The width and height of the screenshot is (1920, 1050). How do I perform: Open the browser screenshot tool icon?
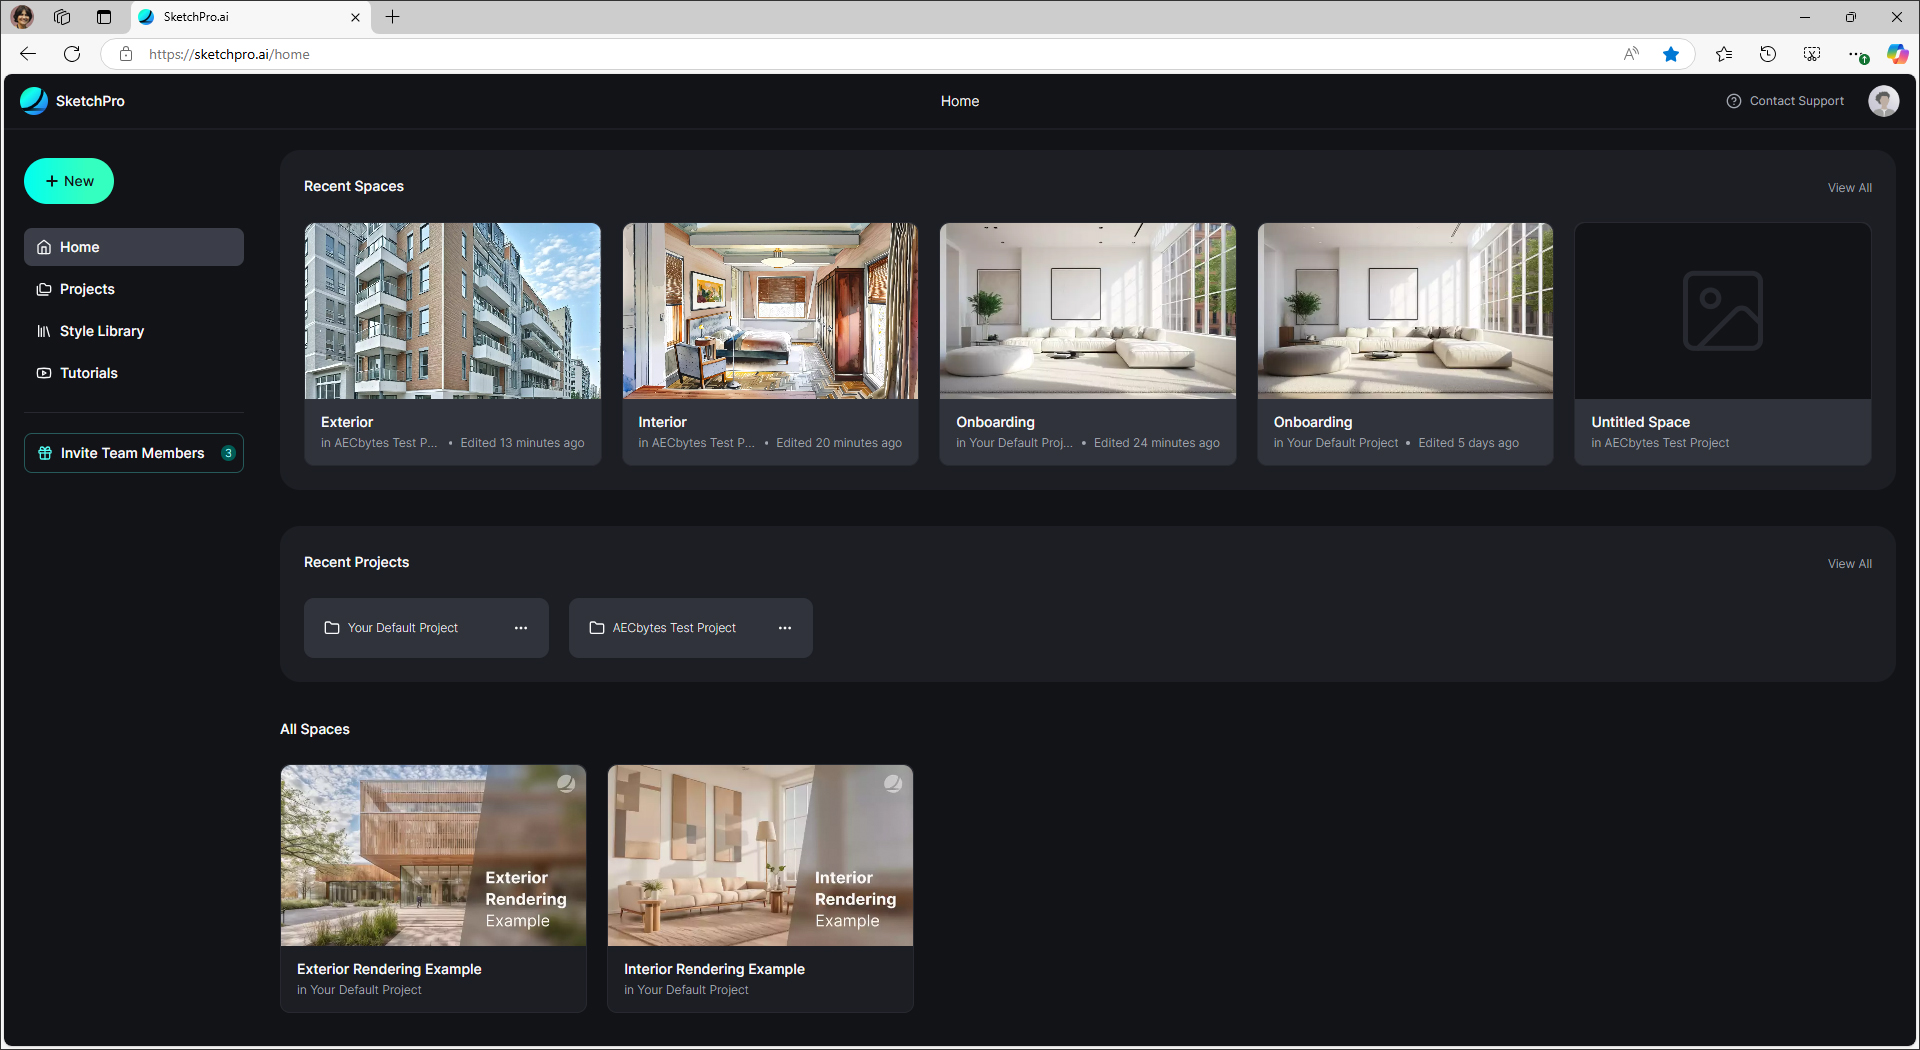coord(1812,54)
